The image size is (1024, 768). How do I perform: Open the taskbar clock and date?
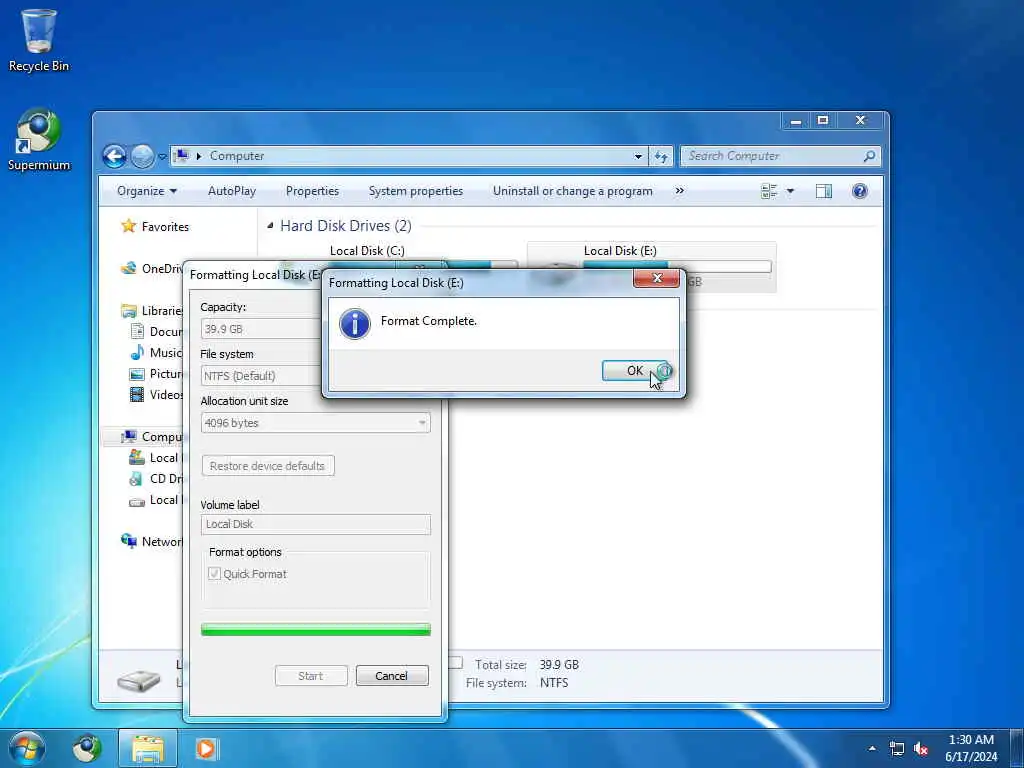pos(971,748)
